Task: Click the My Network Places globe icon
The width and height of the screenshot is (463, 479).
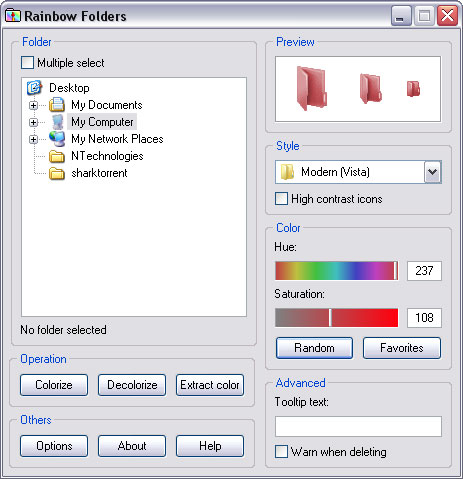Action: 57,139
